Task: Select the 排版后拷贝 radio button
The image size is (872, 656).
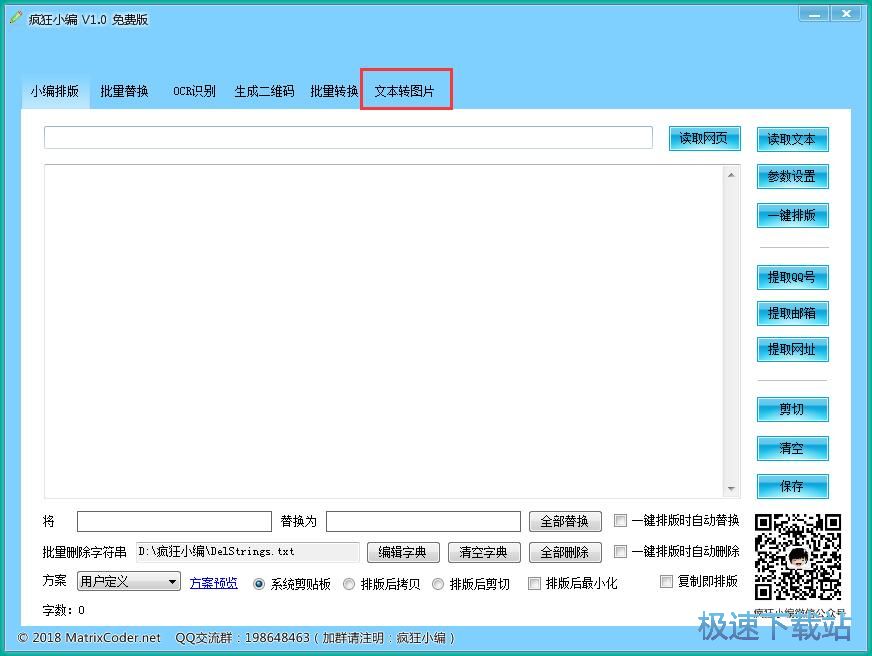Action: [x=350, y=583]
